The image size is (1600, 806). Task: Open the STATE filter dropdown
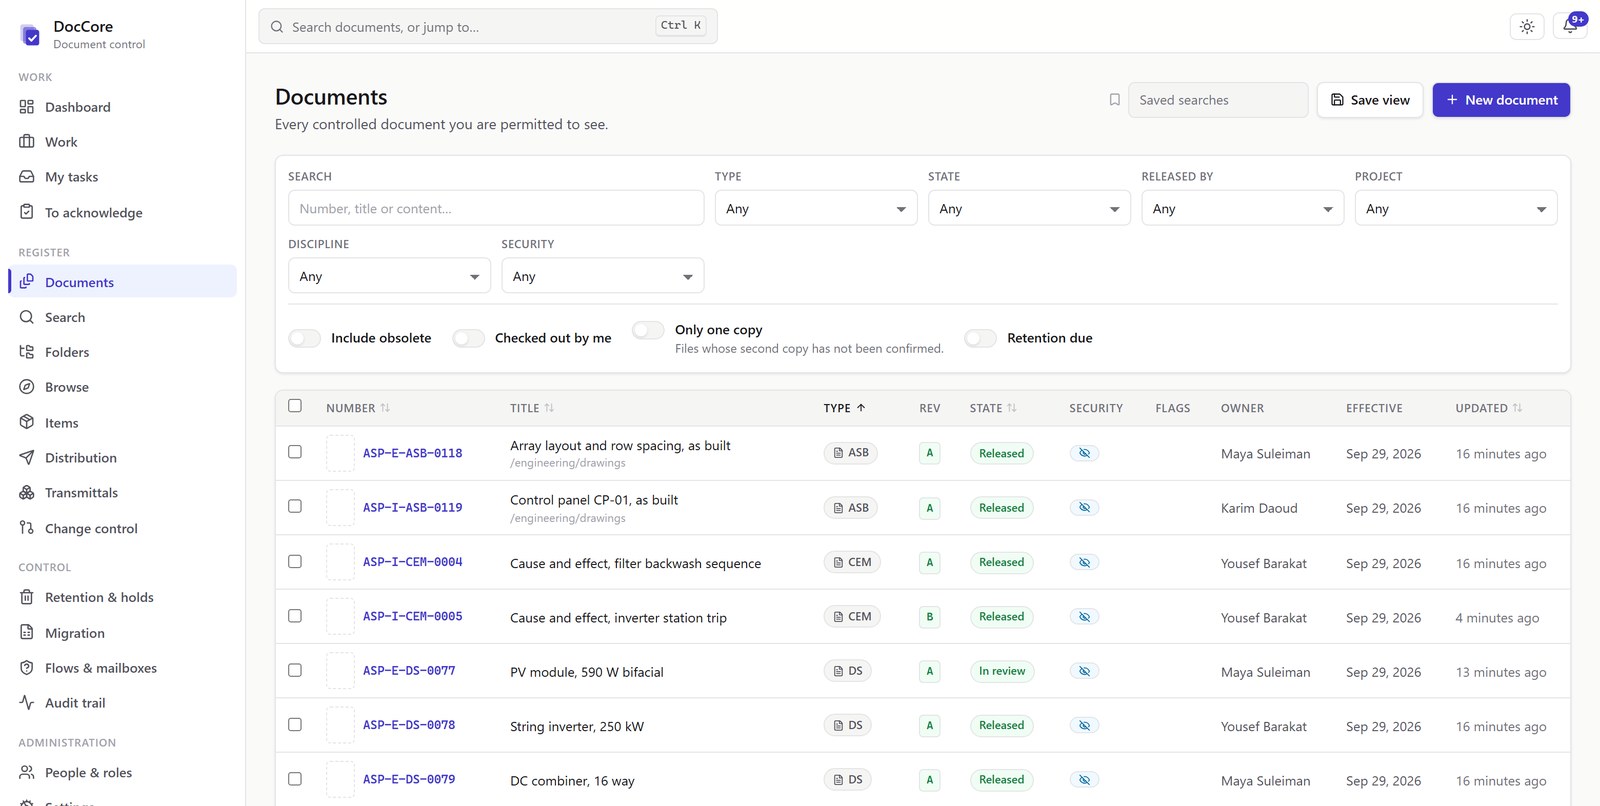[1029, 208]
